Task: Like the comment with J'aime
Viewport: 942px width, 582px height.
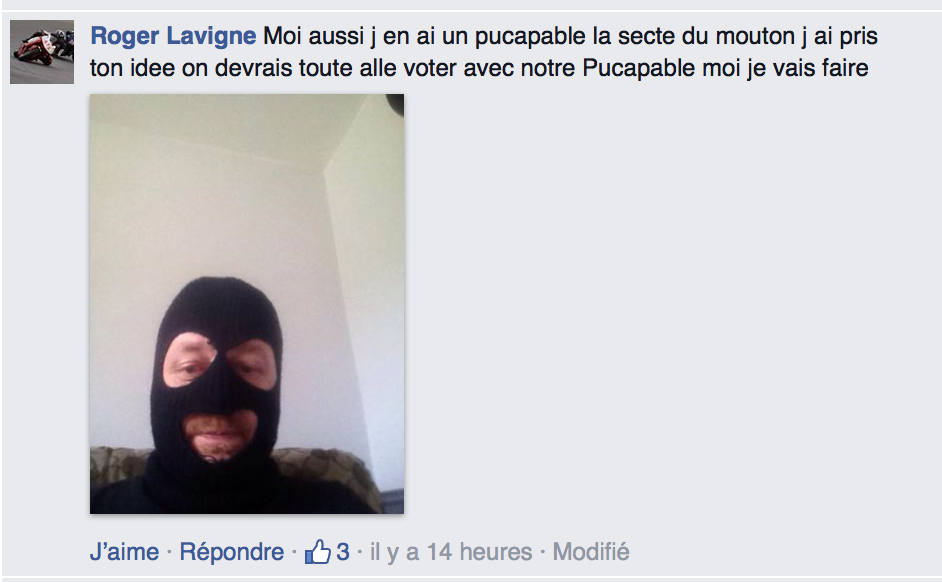Action: (124, 551)
